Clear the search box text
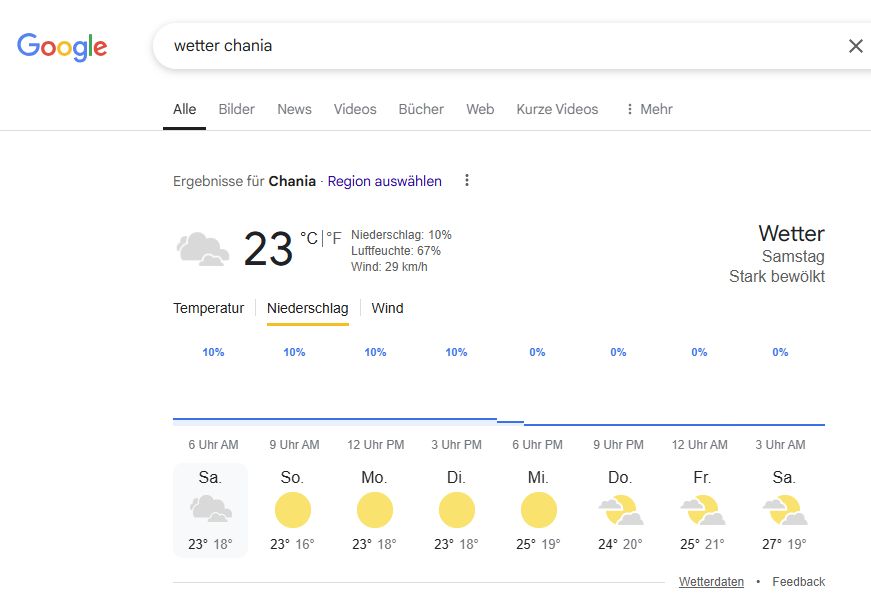871x612 pixels. [855, 46]
